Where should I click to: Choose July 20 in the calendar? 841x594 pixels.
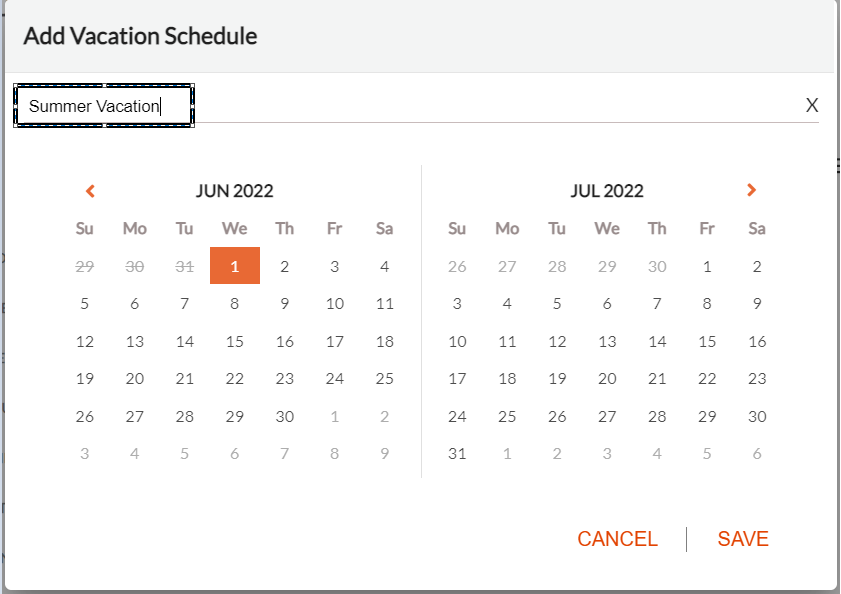[x=607, y=379]
